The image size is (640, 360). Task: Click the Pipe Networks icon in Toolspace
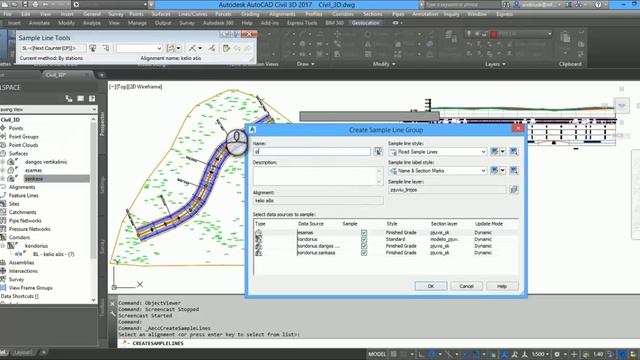pyautogui.click(x=3, y=220)
